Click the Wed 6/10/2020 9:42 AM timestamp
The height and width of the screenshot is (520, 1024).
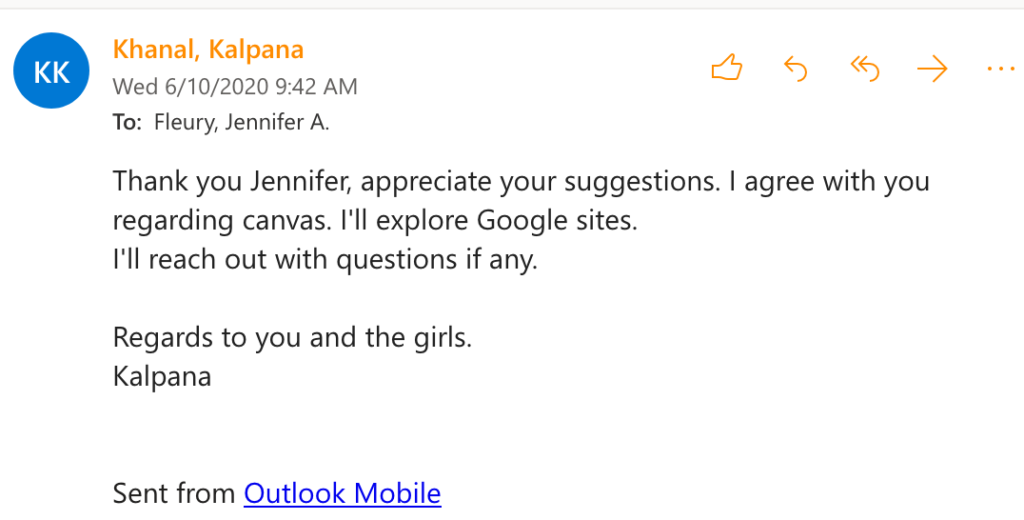pyautogui.click(x=235, y=86)
